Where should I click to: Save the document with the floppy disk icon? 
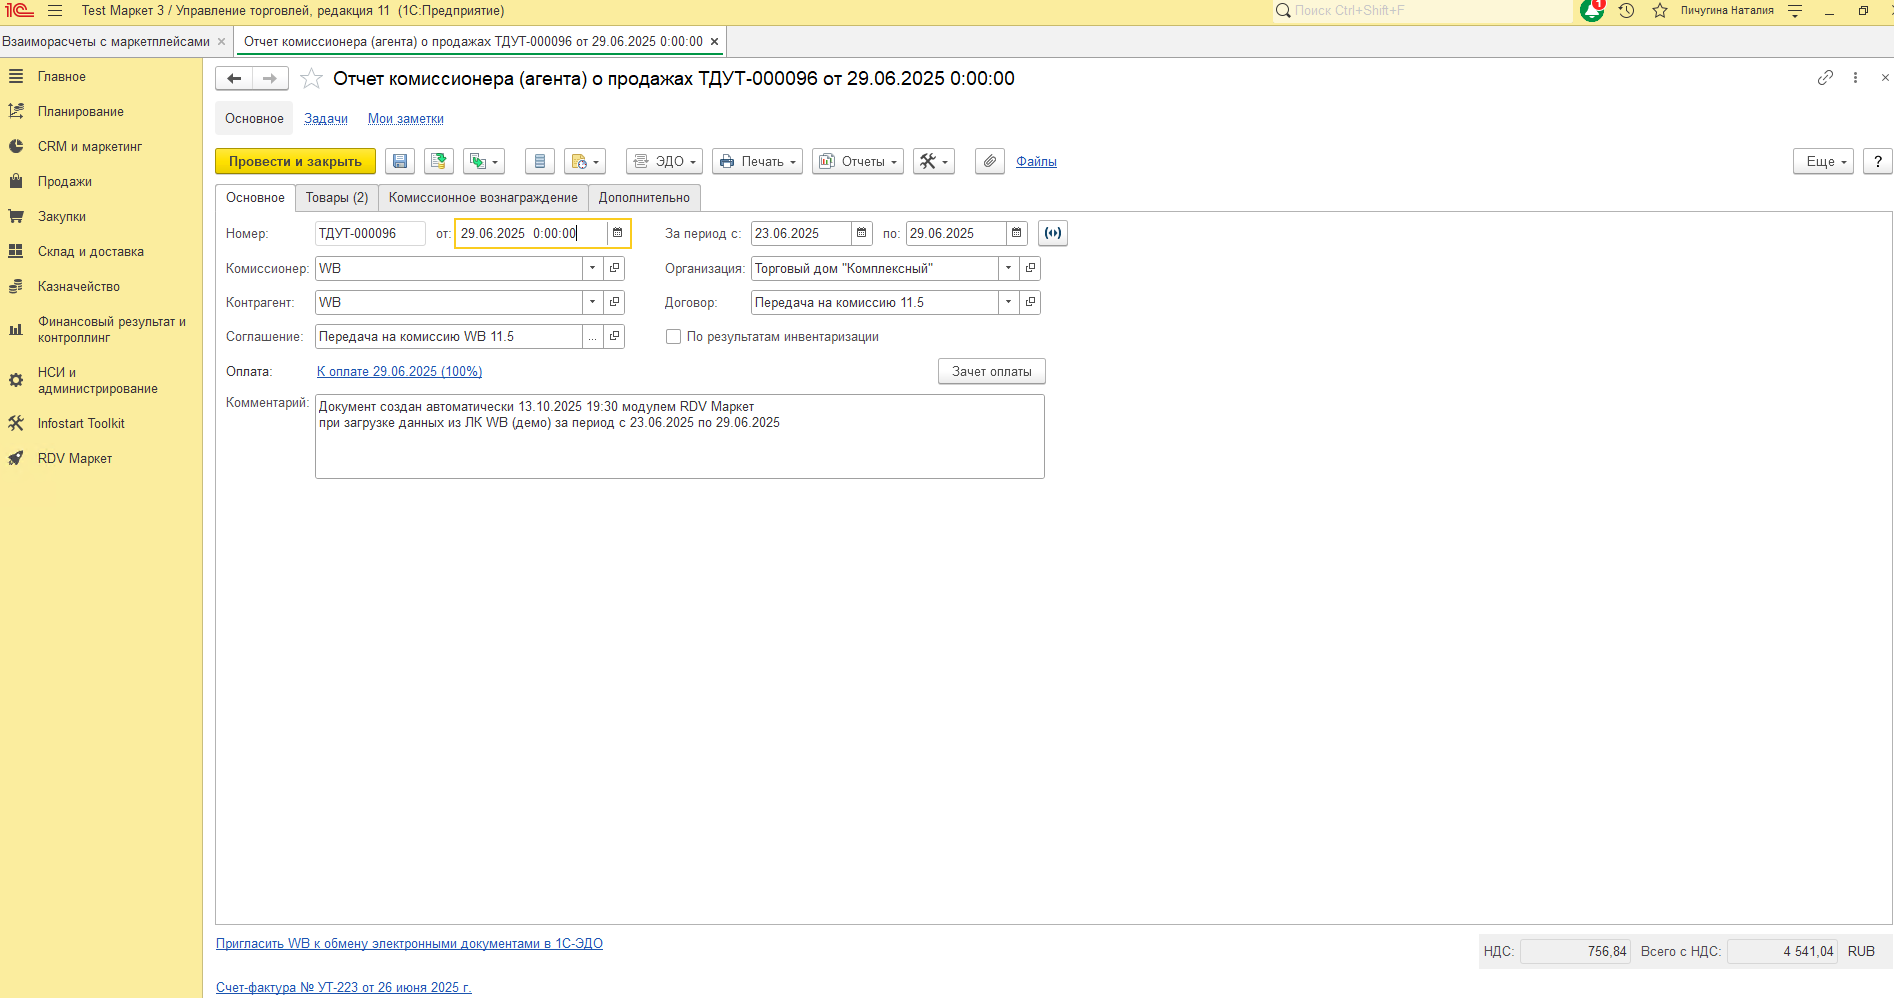400,161
